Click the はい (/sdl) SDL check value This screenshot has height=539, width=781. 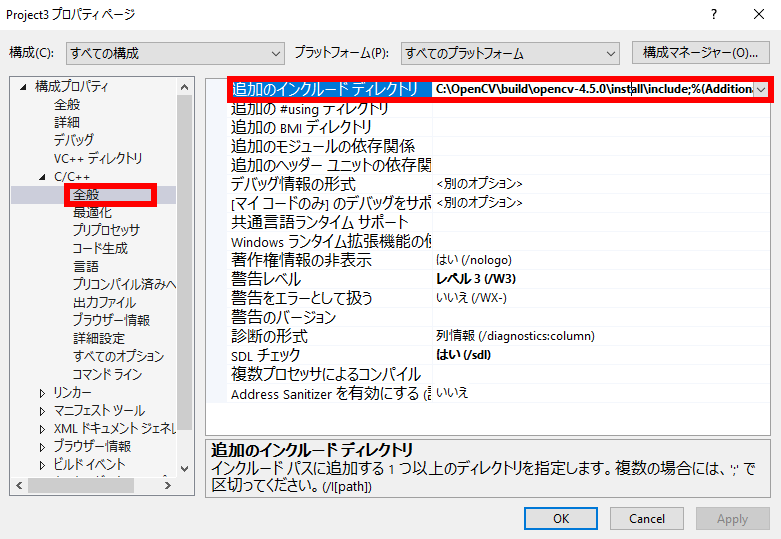(x=463, y=355)
